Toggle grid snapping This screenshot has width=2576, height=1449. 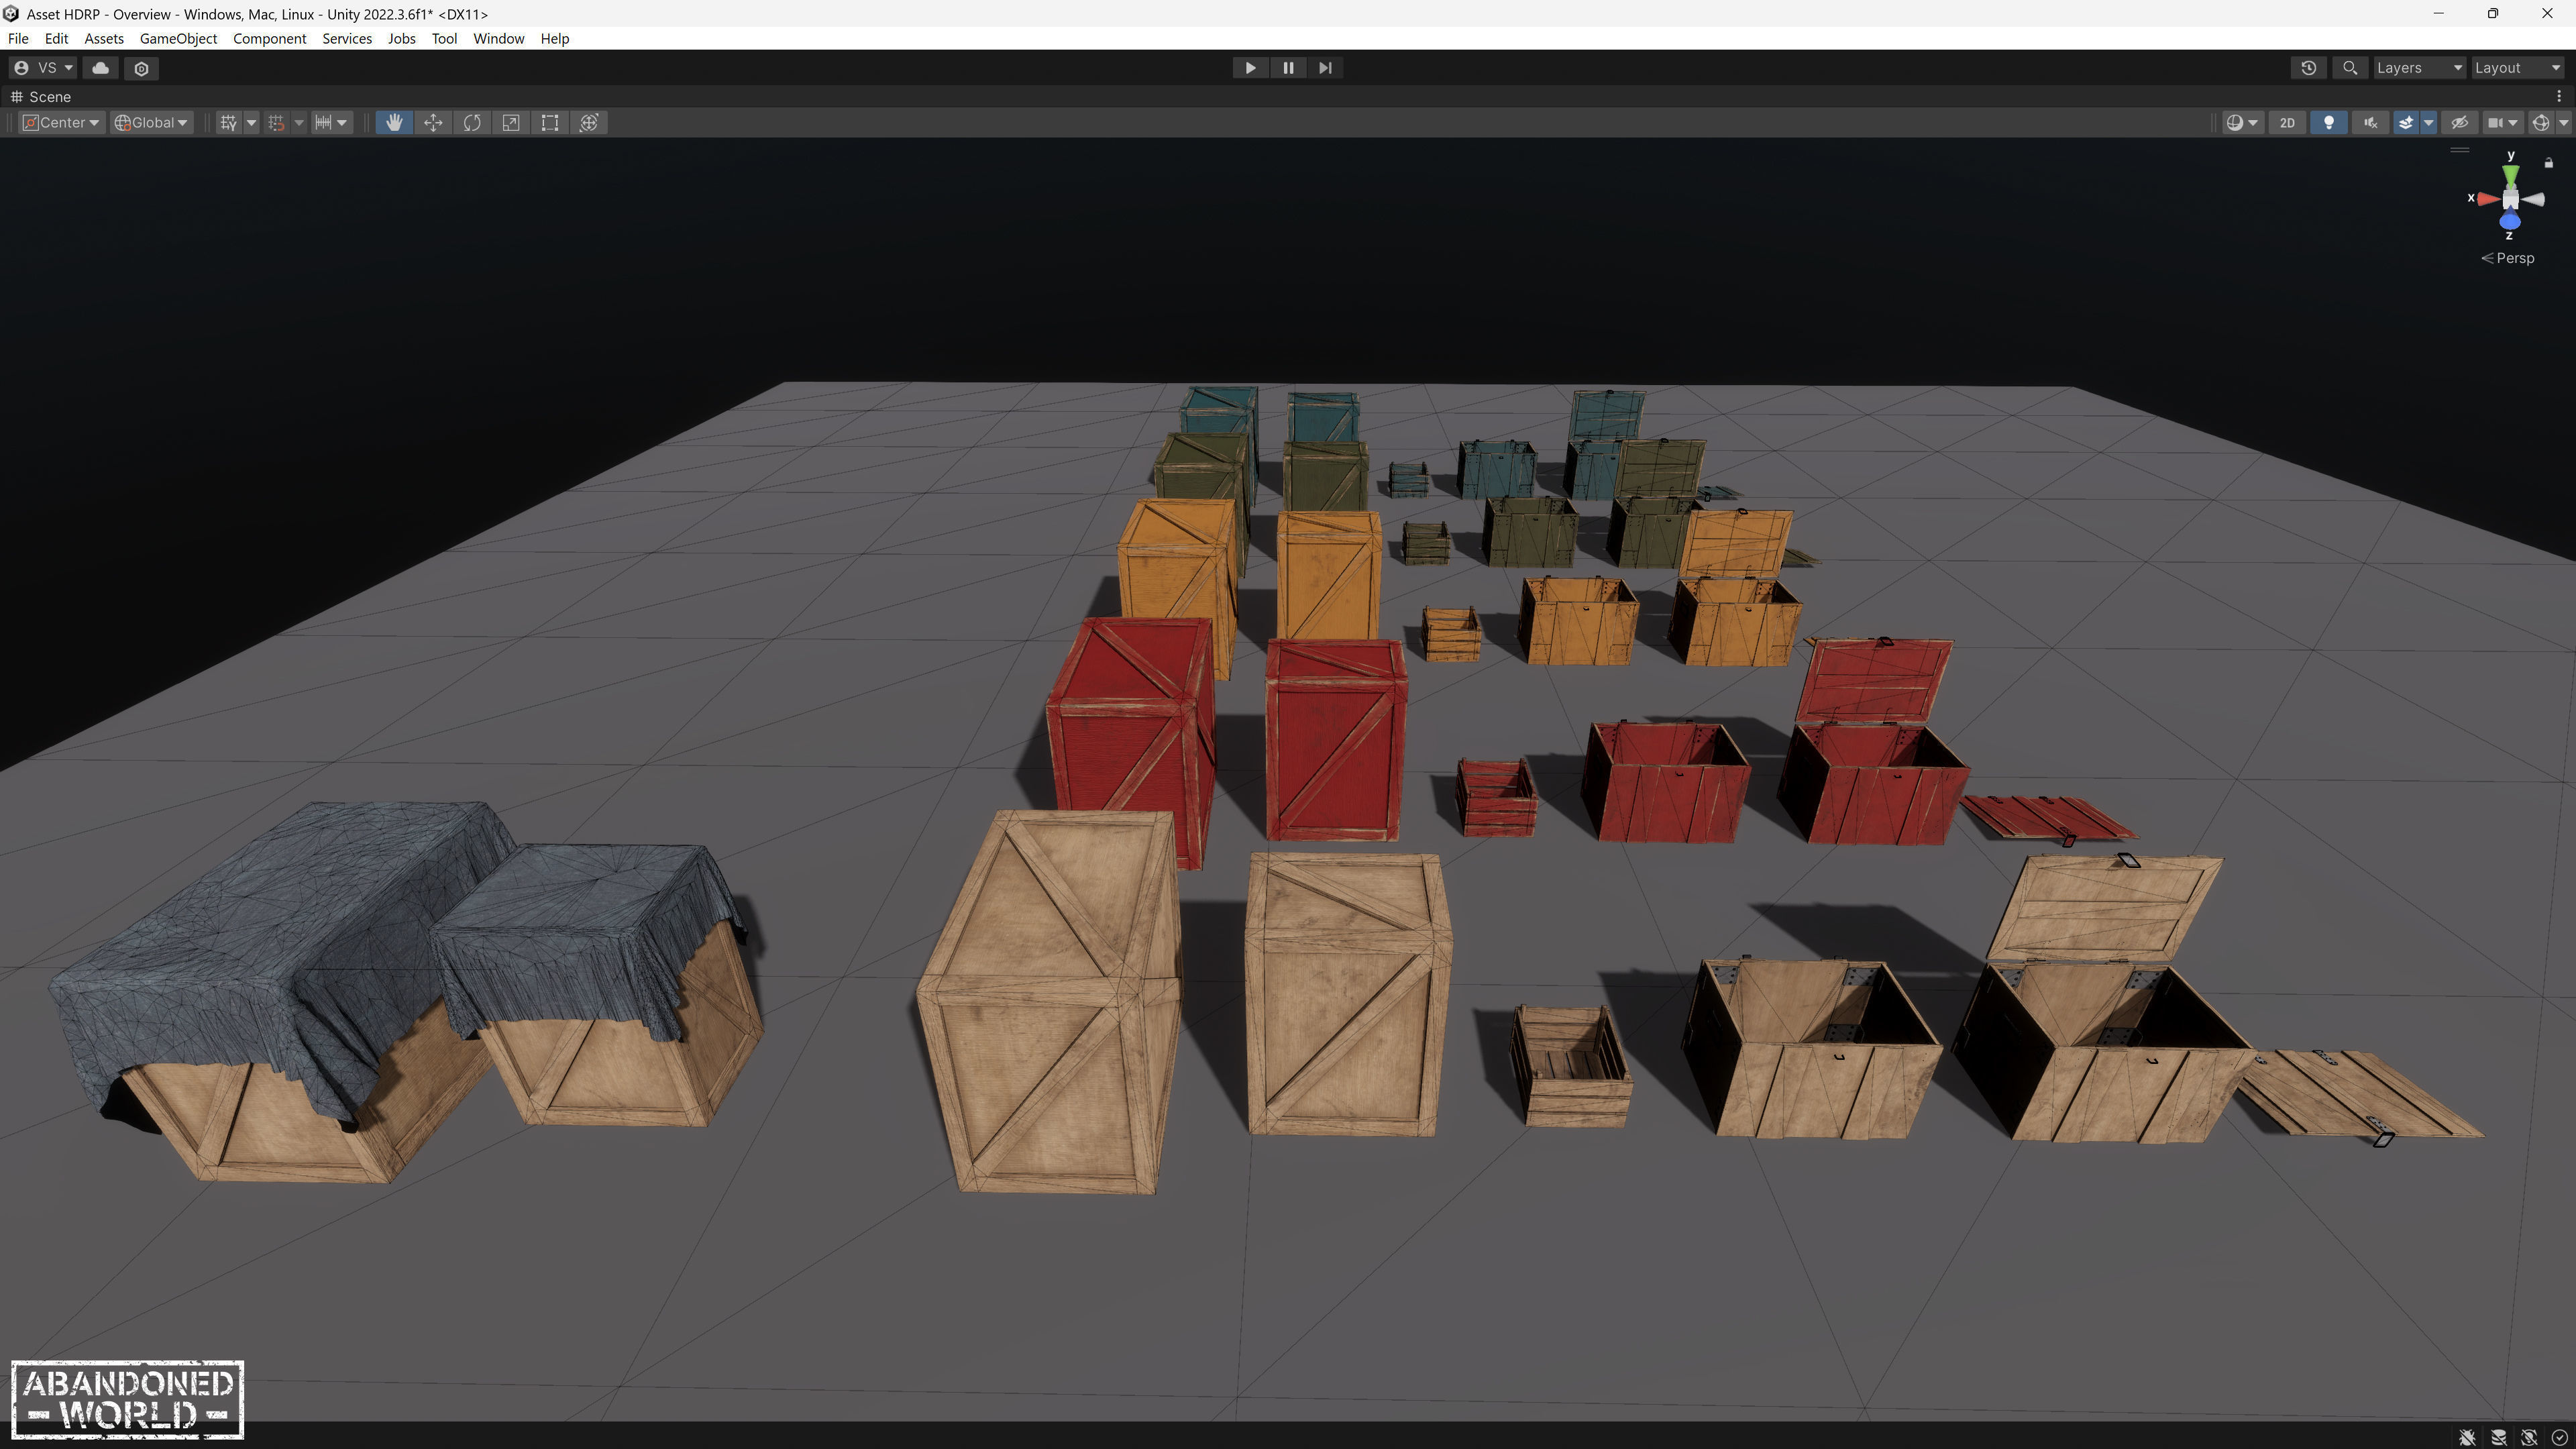click(276, 122)
